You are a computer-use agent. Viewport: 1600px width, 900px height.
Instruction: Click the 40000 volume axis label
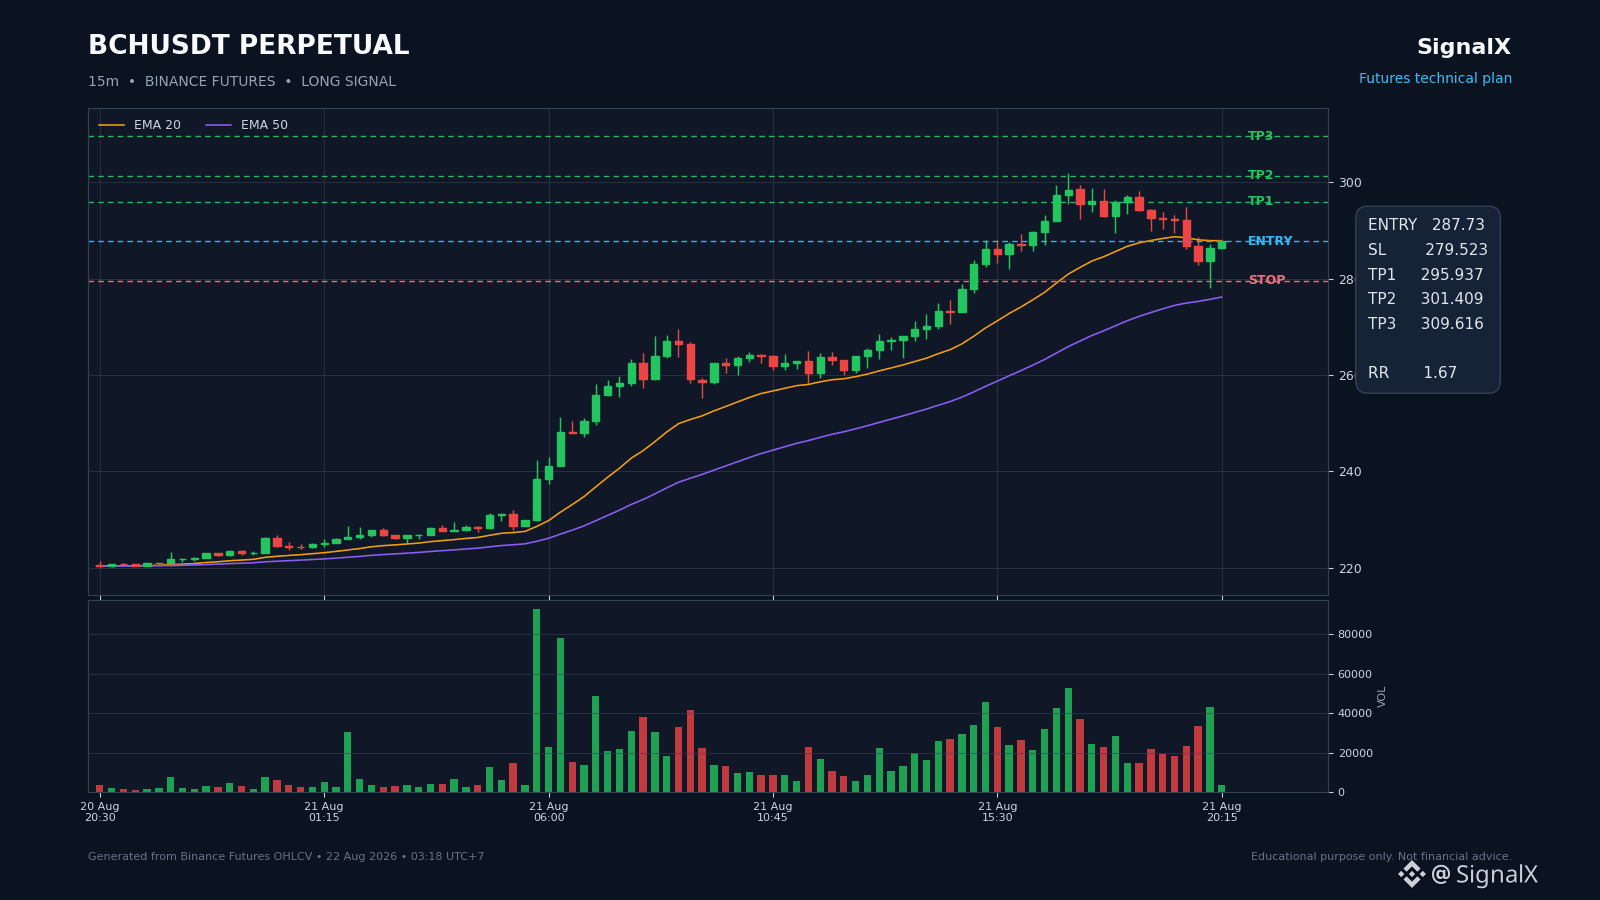pyautogui.click(x=1355, y=714)
